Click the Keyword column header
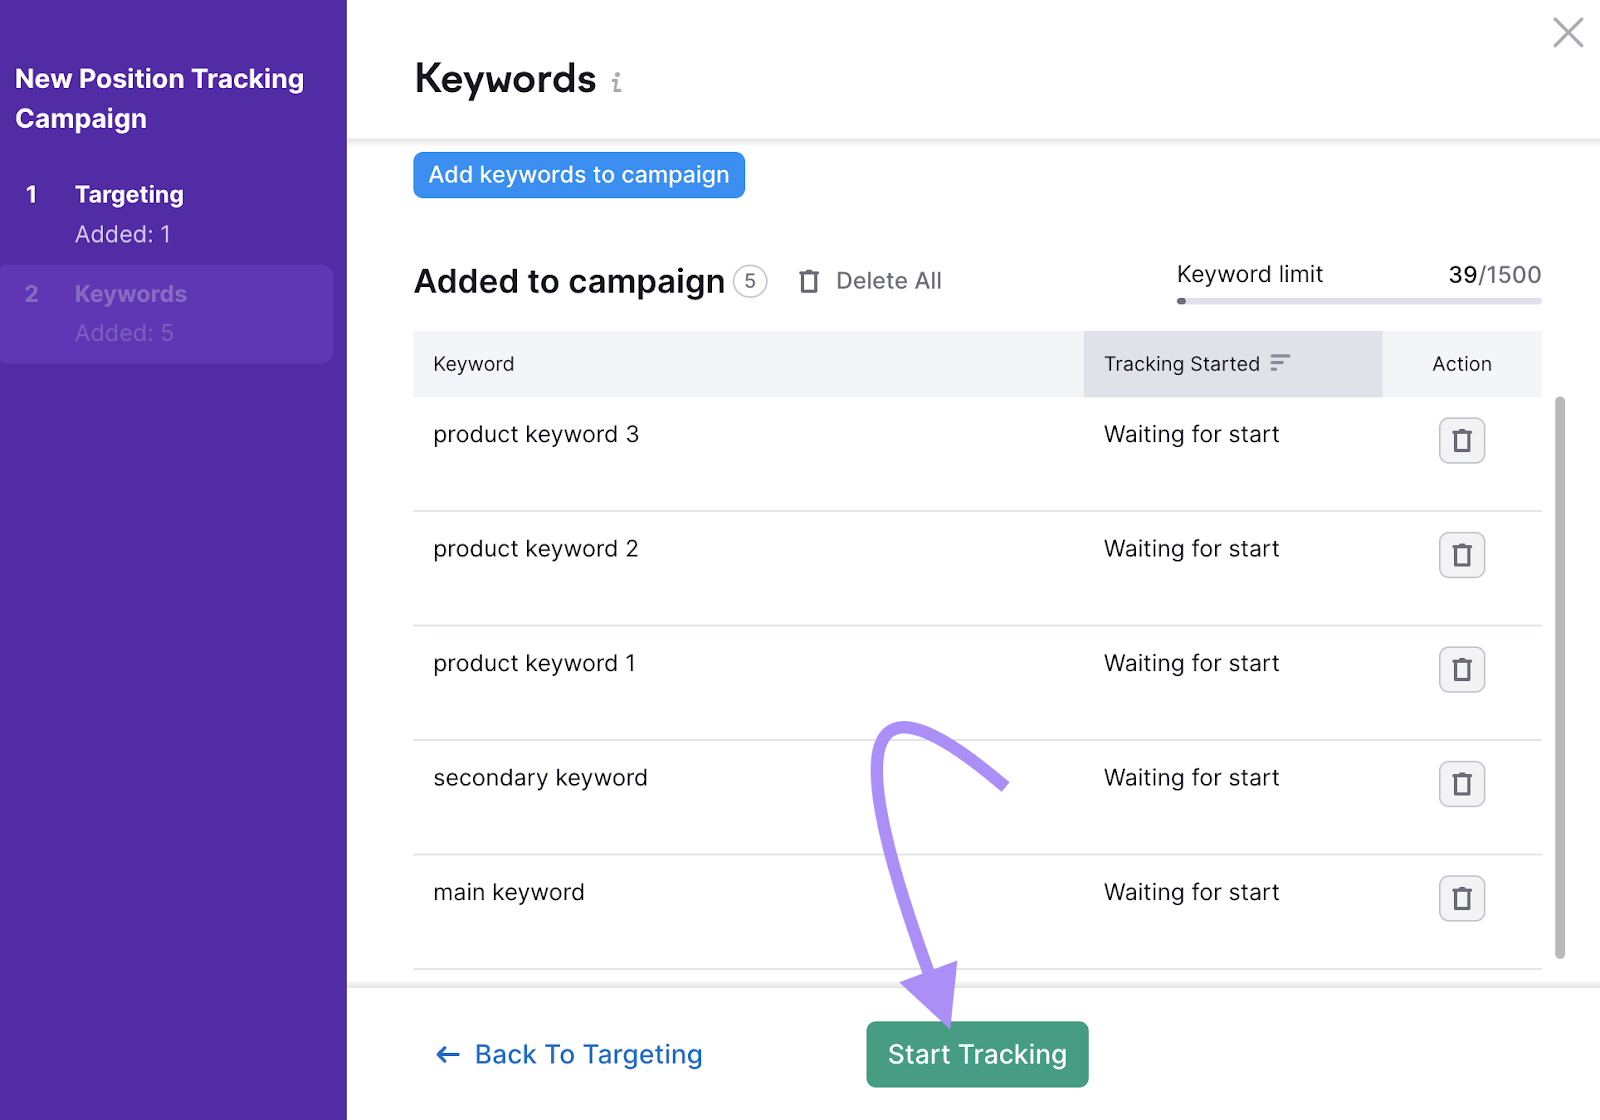The height and width of the screenshot is (1120, 1600). pos(473,364)
